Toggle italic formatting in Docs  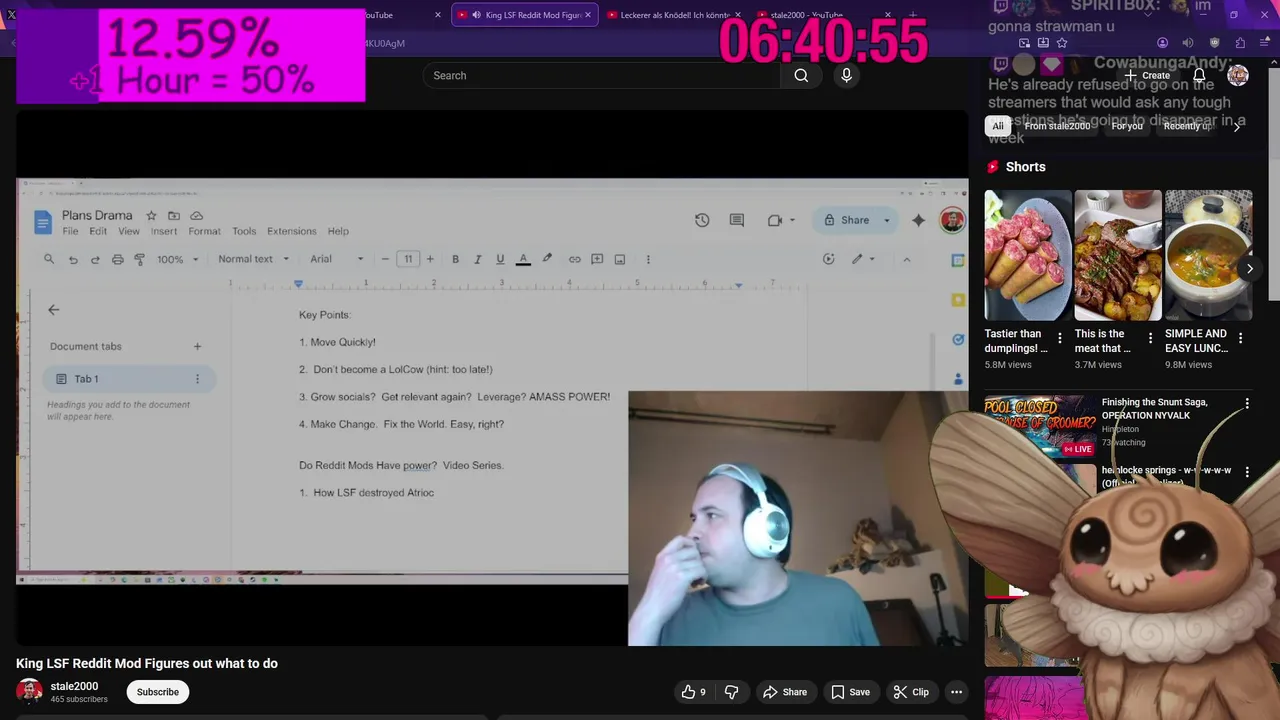478,259
